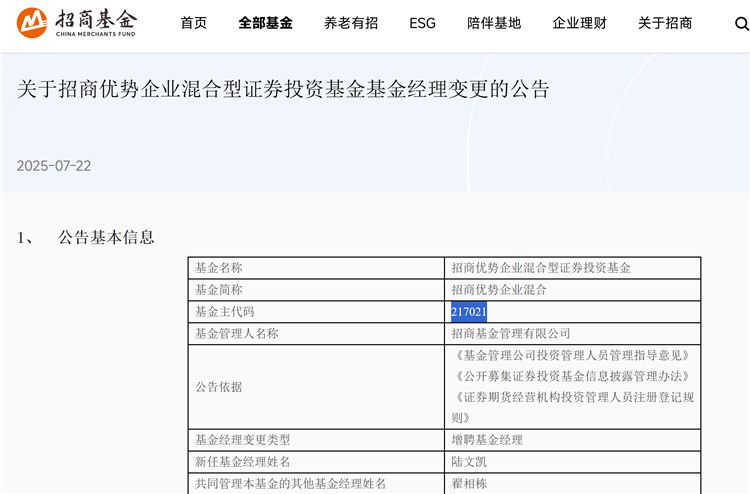Image resolution: width=750 pixels, height=494 pixels.
Task: Go to the 首页 menu item
Action: pyautogui.click(x=194, y=23)
